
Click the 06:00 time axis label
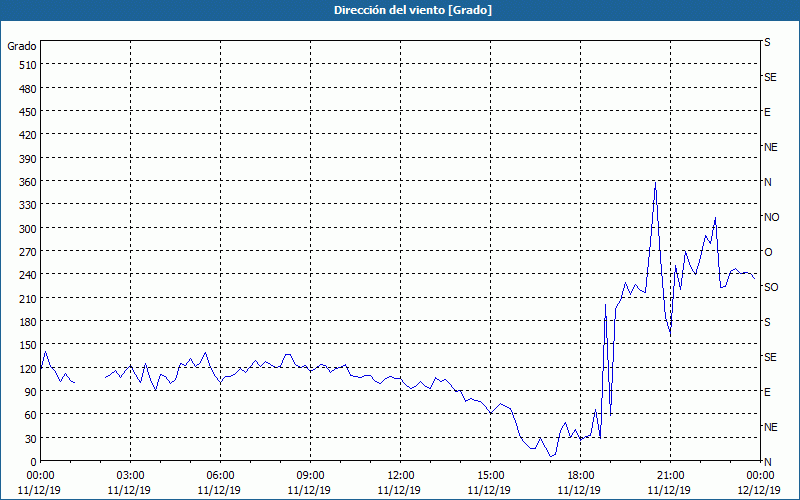(x=220, y=476)
